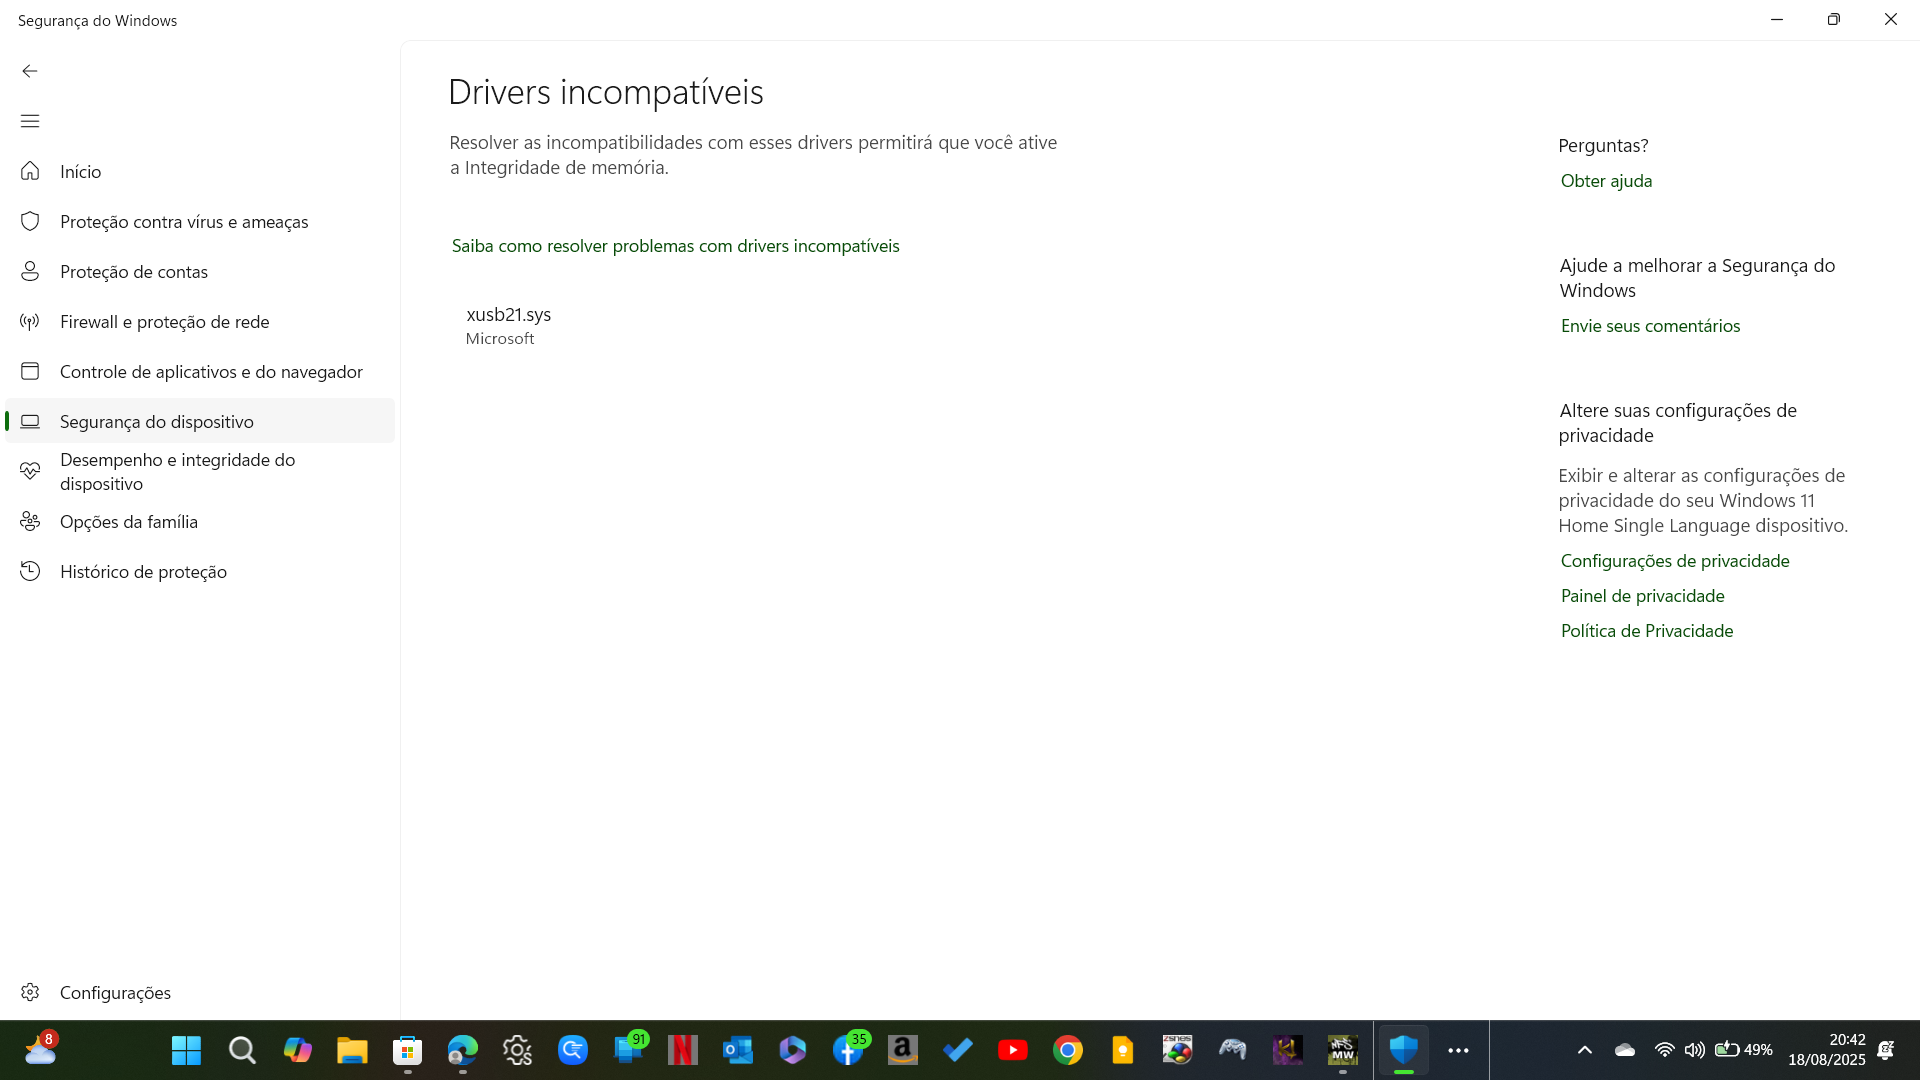This screenshot has height=1080, width=1920.
Task: Open the Painel de privacidade link
Action: tap(1642, 596)
